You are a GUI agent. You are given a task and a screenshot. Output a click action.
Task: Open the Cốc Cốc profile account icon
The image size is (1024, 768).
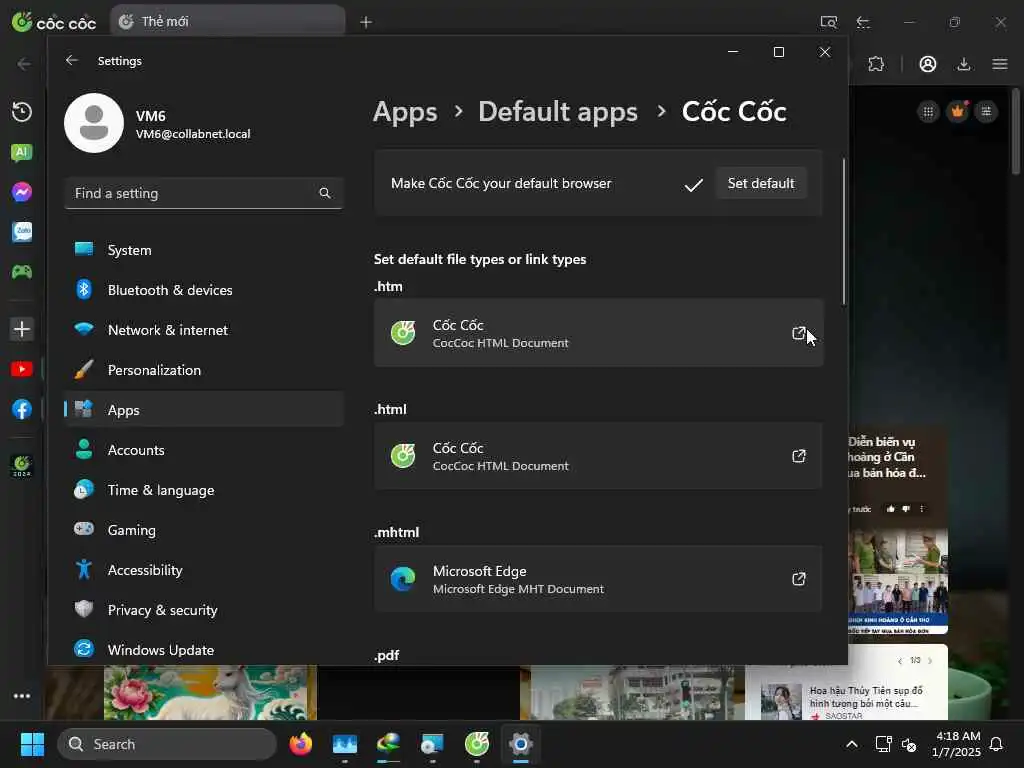tap(928, 64)
